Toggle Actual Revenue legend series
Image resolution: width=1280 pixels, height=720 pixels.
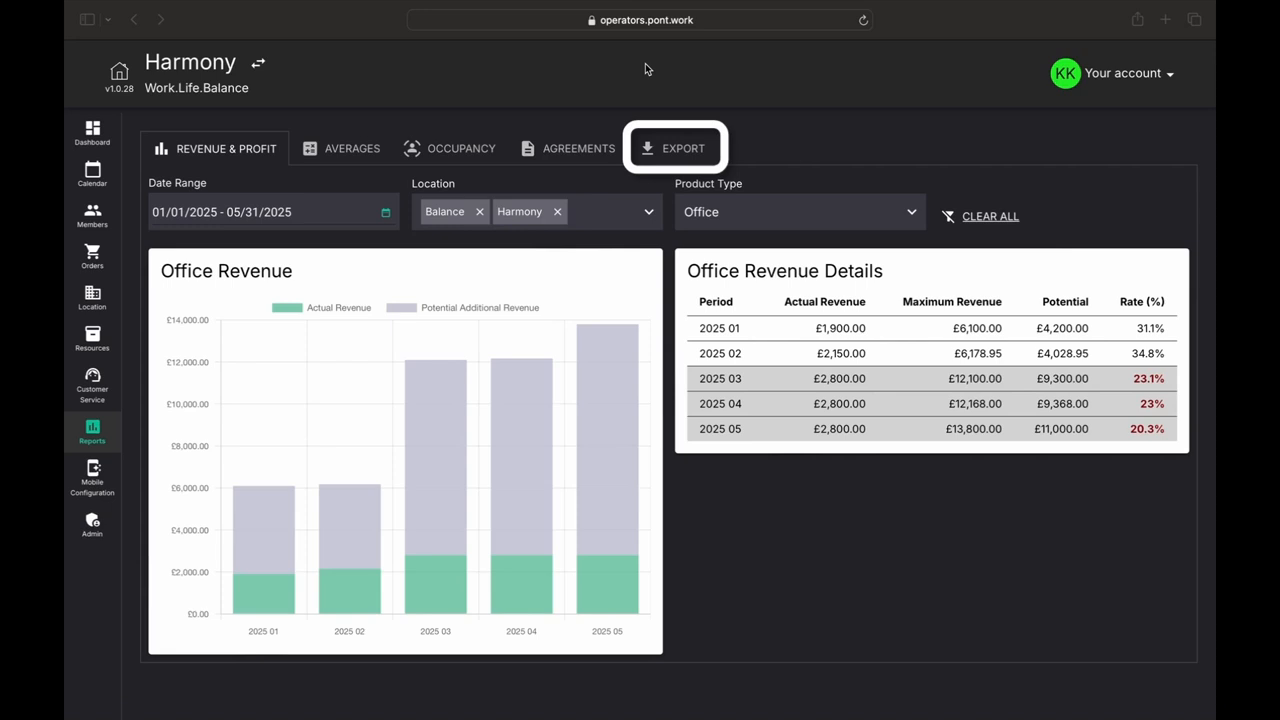click(321, 308)
